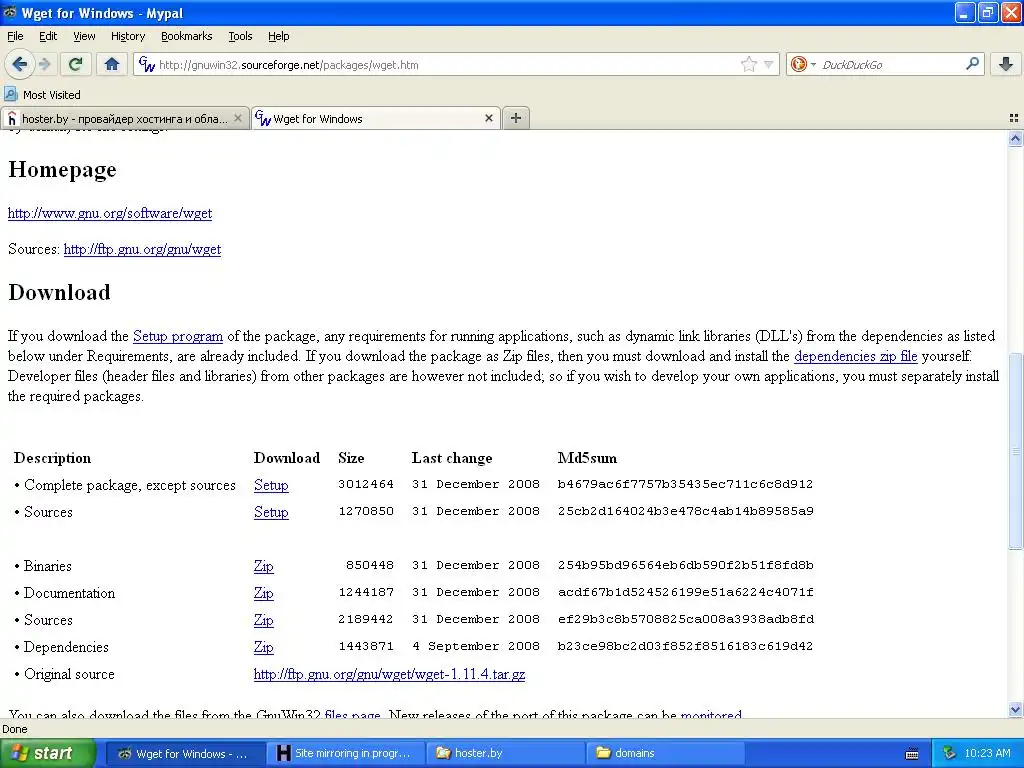Open the File menu
This screenshot has width=1024, height=768.
pyautogui.click(x=15, y=36)
